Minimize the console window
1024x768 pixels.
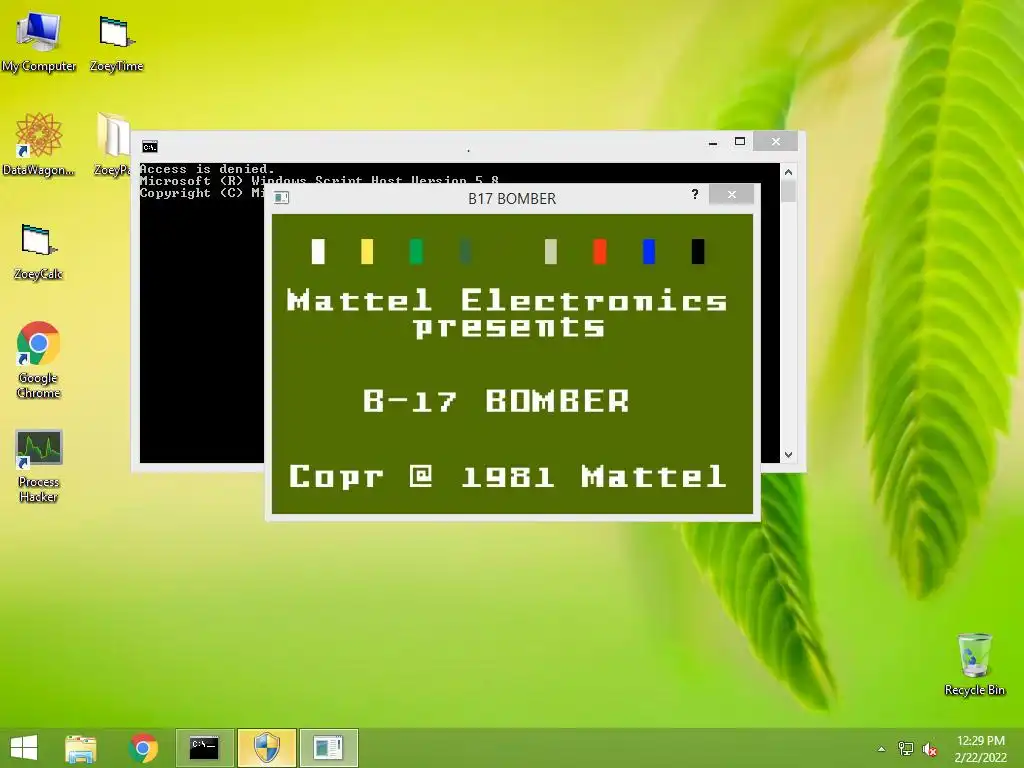pos(713,142)
